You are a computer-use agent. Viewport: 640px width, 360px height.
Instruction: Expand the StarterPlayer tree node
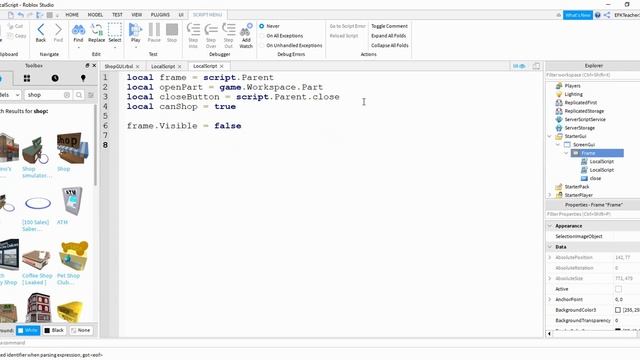click(549, 195)
